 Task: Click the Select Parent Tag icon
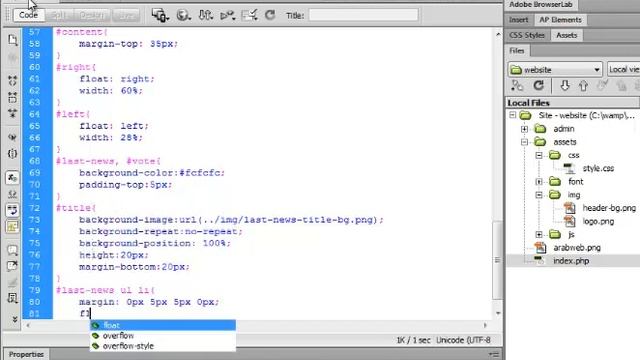[12, 137]
